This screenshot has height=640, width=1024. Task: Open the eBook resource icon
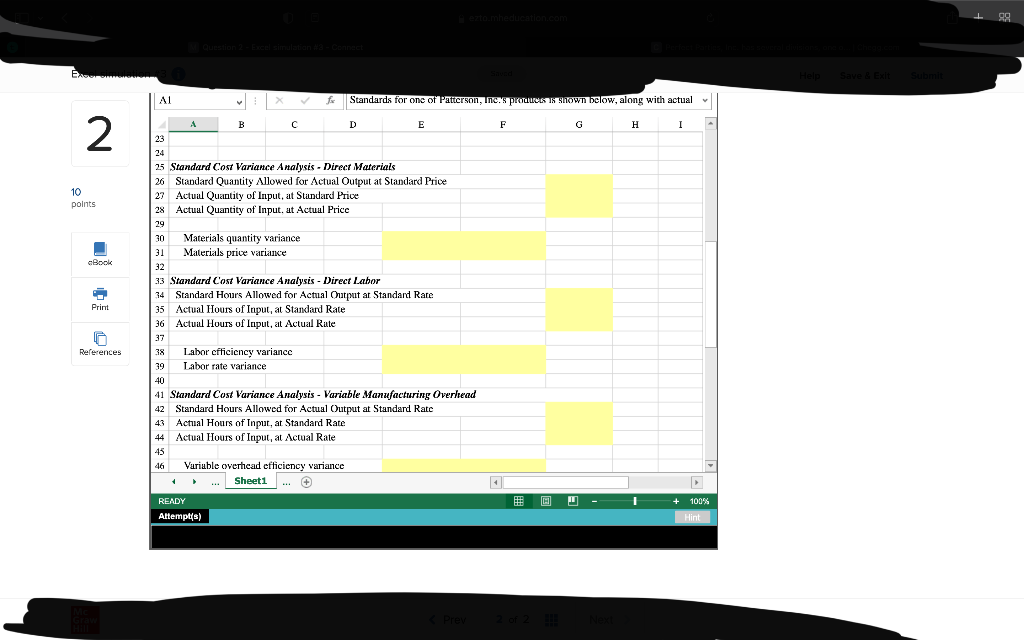coord(100,250)
